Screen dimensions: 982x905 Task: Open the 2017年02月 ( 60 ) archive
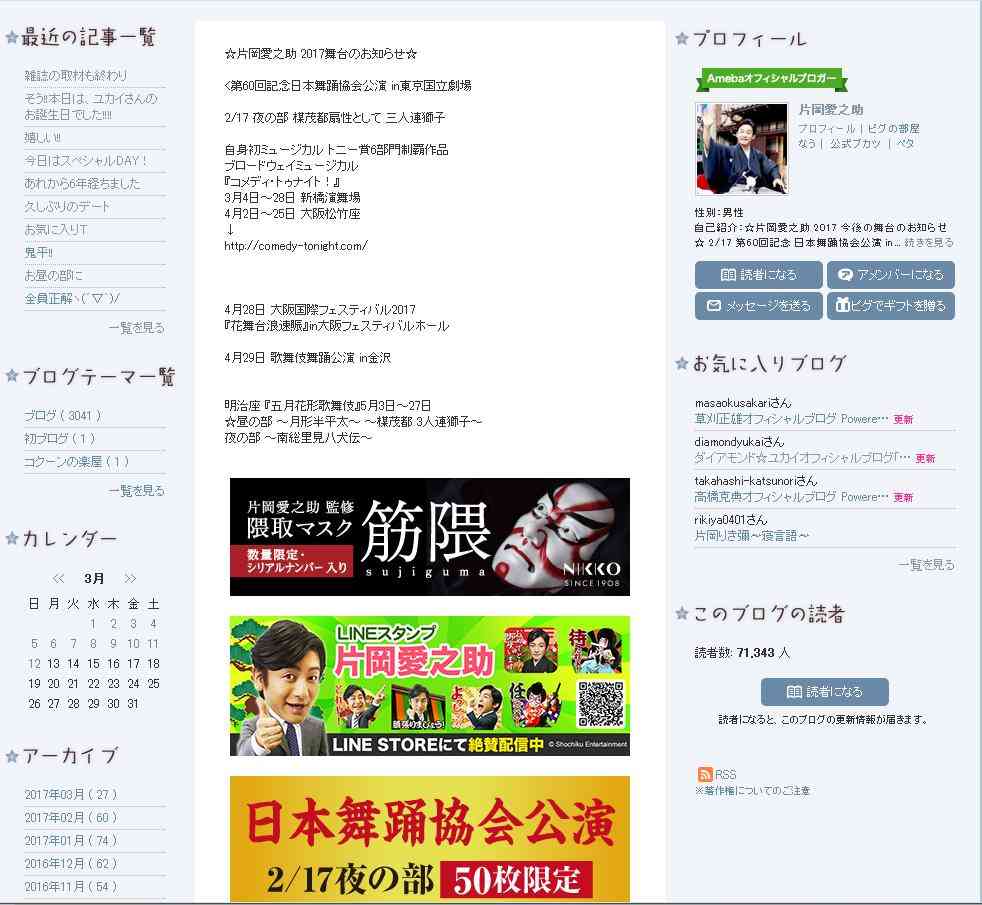pyautogui.click(x=71, y=817)
